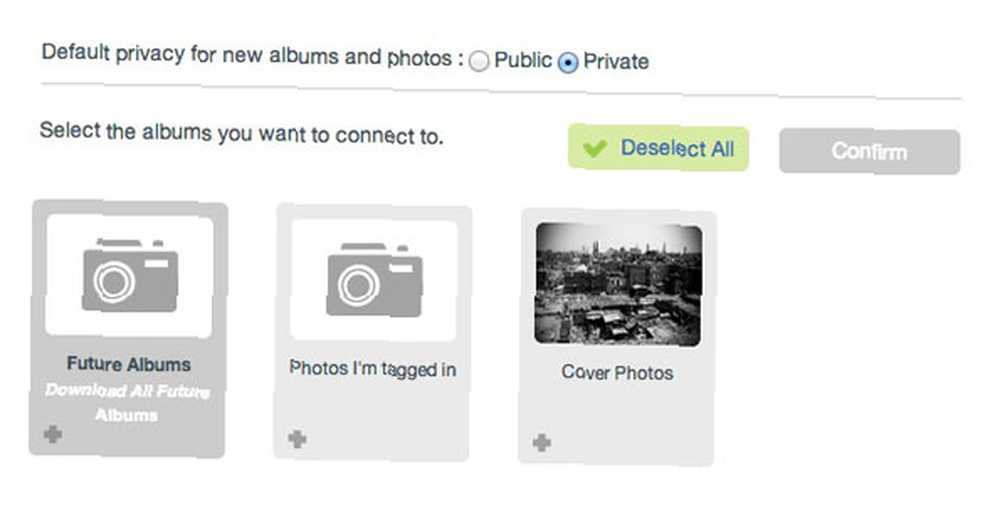The height and width of the screenshot is (507, 1000).
Task: Click the Download All Future Albums caption
Action: [x=127, y=402]
